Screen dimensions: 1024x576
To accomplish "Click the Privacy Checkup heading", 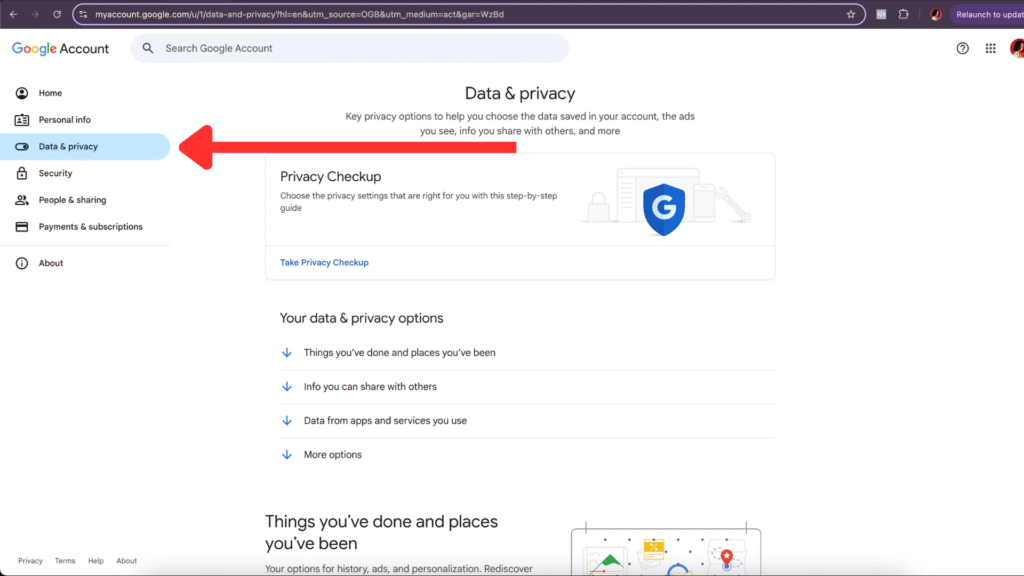I will click(330, 176).
